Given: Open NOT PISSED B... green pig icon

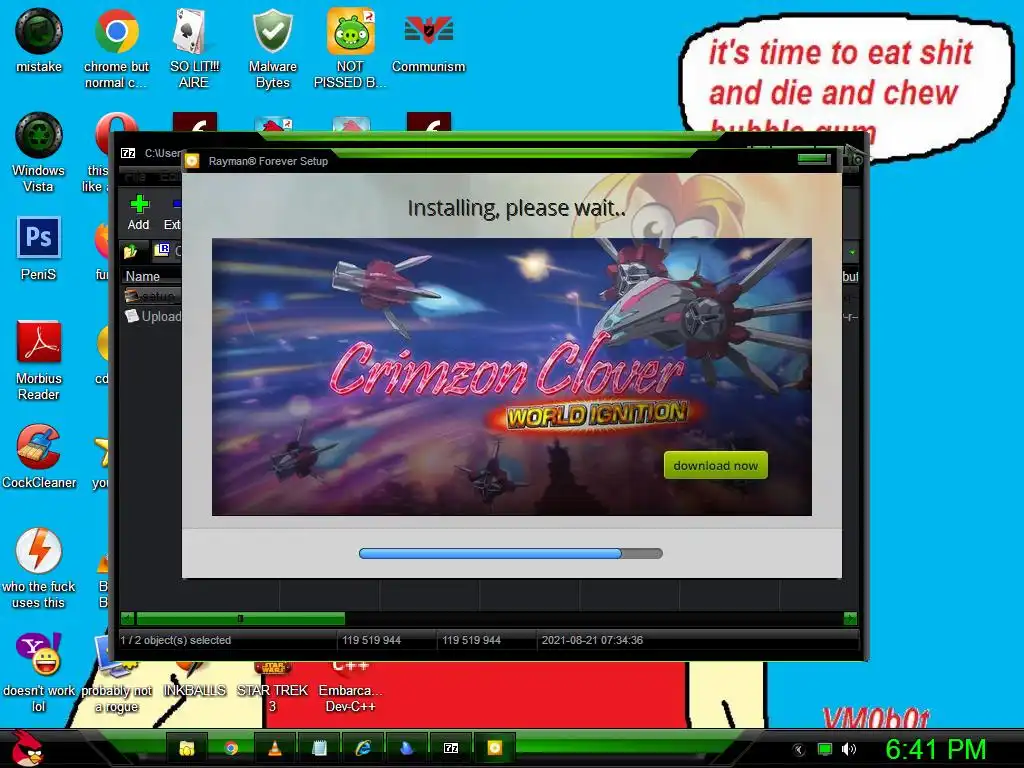Looking at the screenshot, I should (350, 47).
